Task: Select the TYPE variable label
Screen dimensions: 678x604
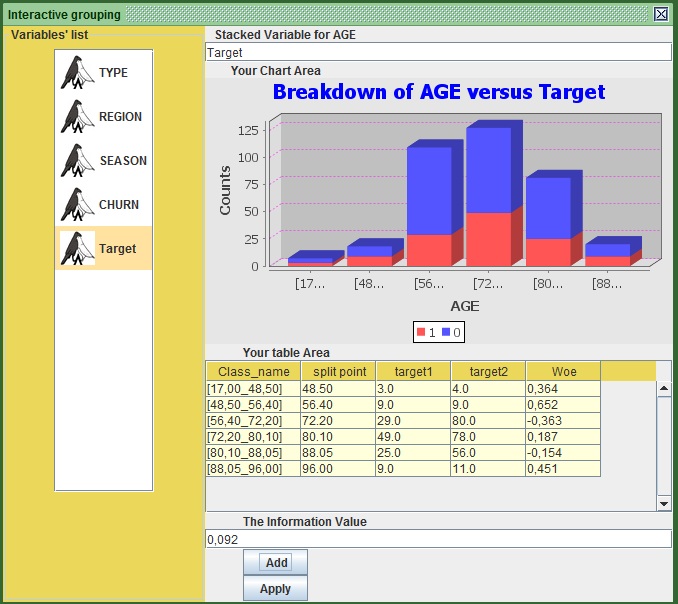Action: (x=113, y=73)
